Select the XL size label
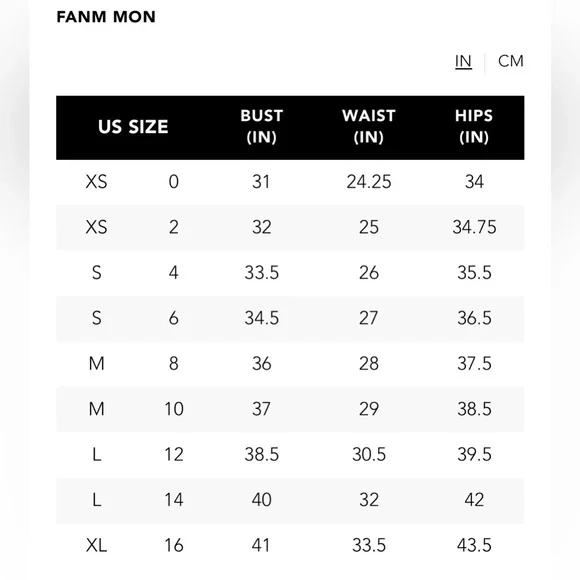Viewport: 580px width, 580px height. [x=97, y=546]
